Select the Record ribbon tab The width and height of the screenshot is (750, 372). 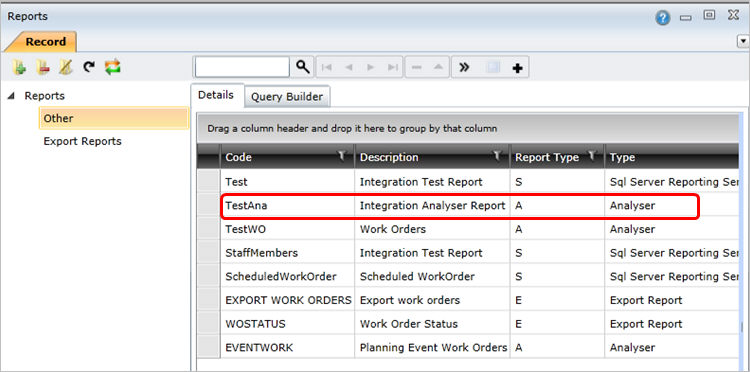pos(45,42)
